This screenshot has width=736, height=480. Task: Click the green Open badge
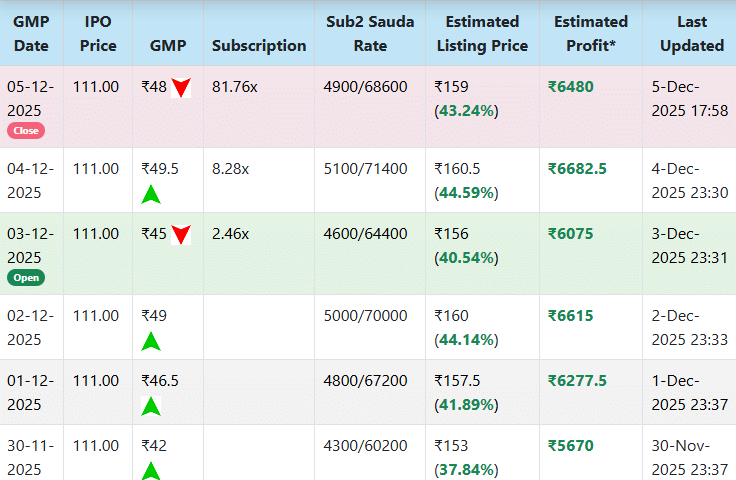(x=26, y=277)
